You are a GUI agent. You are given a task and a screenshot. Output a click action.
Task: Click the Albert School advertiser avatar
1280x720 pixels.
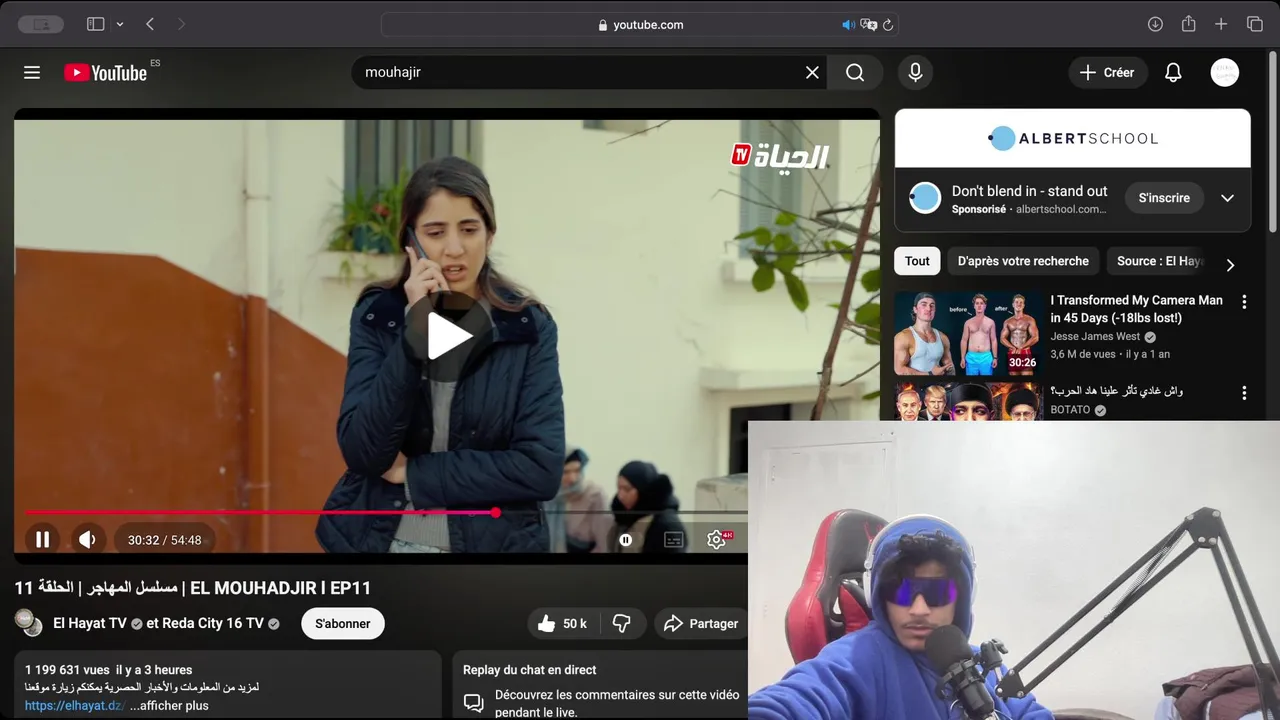(x=925, y=198)
